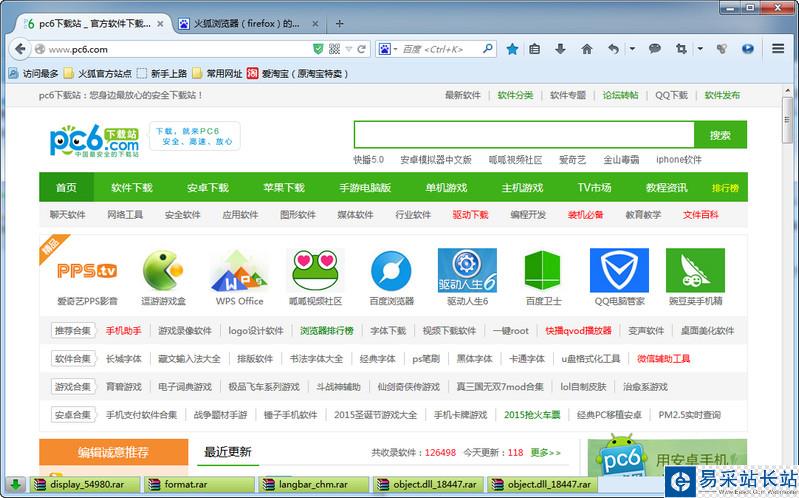
Task: Open the 装机必备 category link
Action: coord(585,215)
